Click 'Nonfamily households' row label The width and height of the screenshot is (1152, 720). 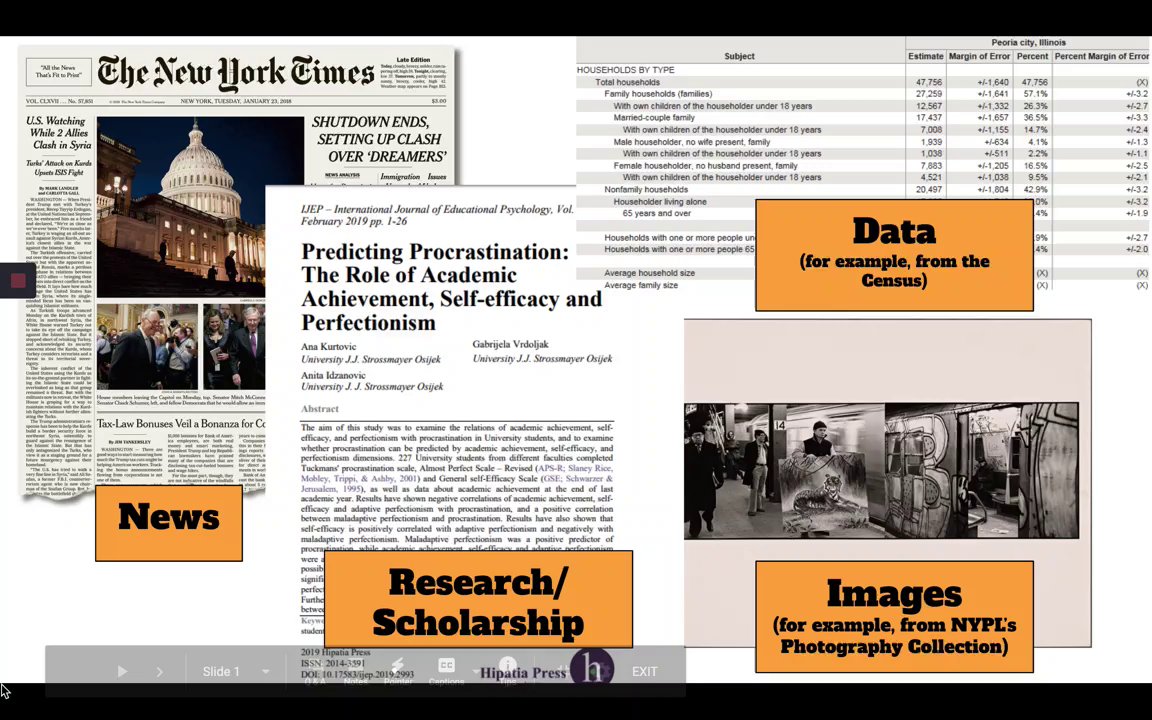point(646,190)
